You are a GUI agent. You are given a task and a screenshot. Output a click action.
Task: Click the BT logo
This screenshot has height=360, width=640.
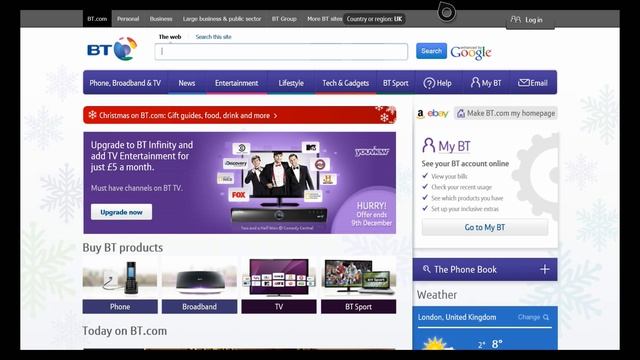coord(112,49)
